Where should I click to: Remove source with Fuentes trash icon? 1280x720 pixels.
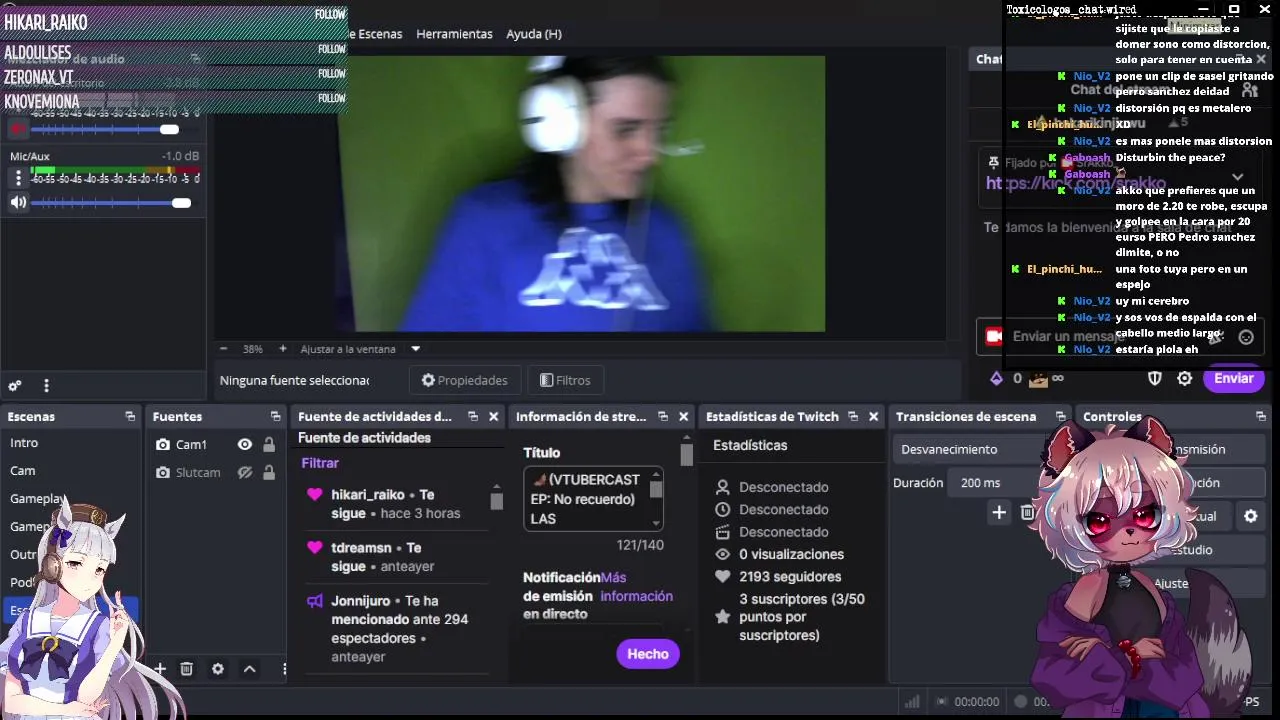(186, 669)
